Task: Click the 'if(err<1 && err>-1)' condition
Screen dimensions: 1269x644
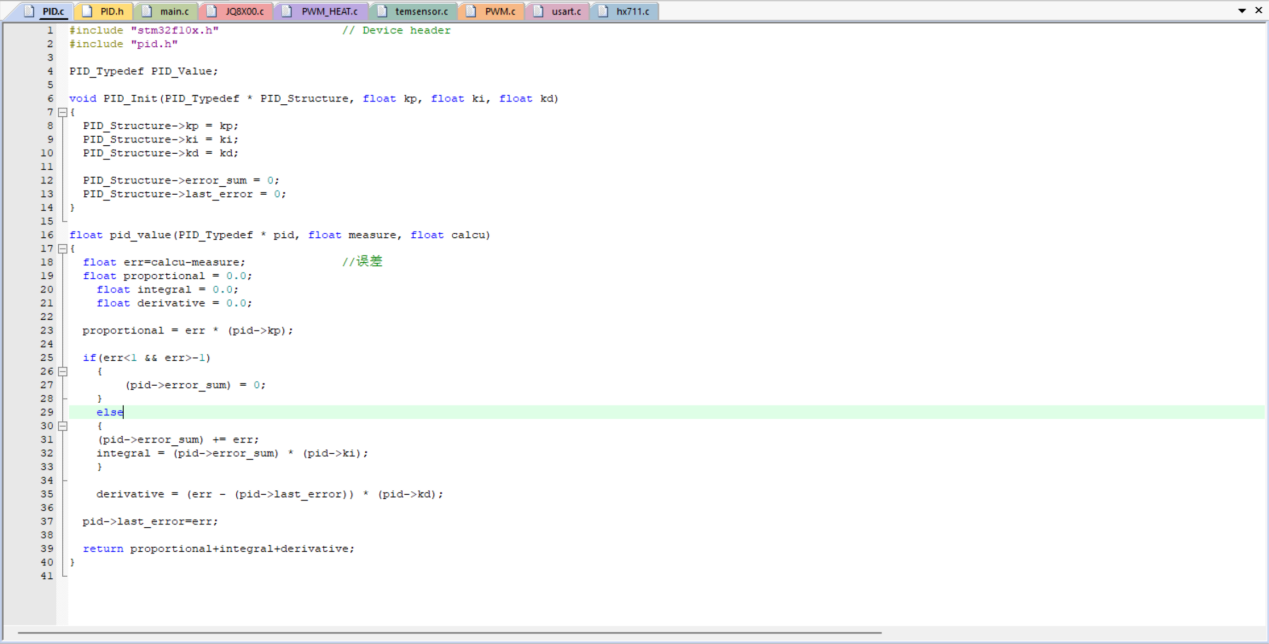Action: coord(147,358)
